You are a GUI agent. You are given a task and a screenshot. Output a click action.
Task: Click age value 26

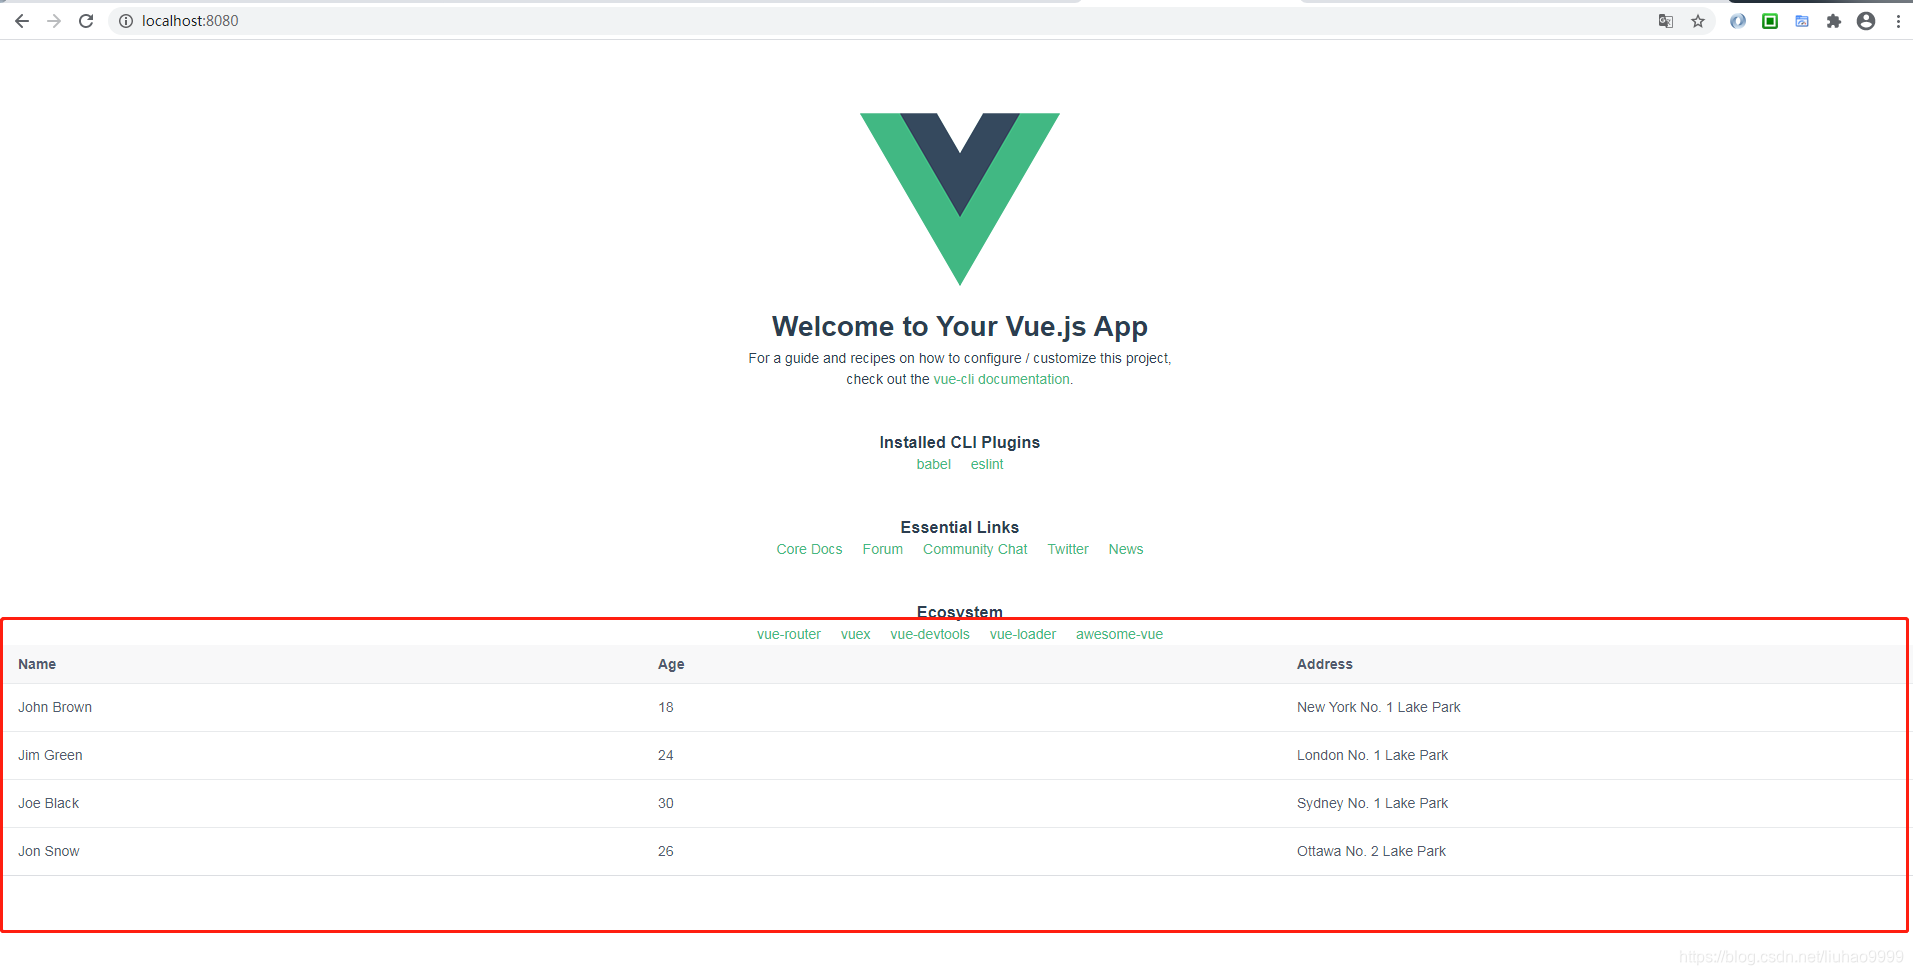tap(666, 852)
